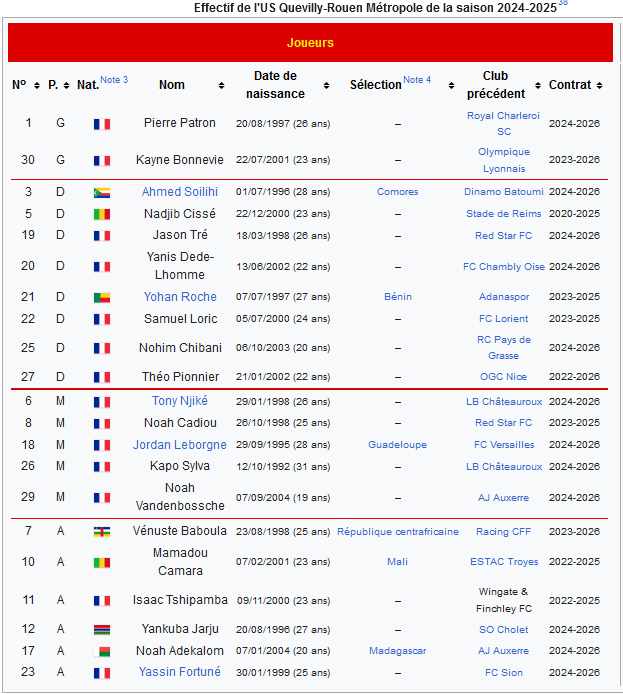
Task: Follow the ESTAC Troyes club link
Action: pos(504,562)
